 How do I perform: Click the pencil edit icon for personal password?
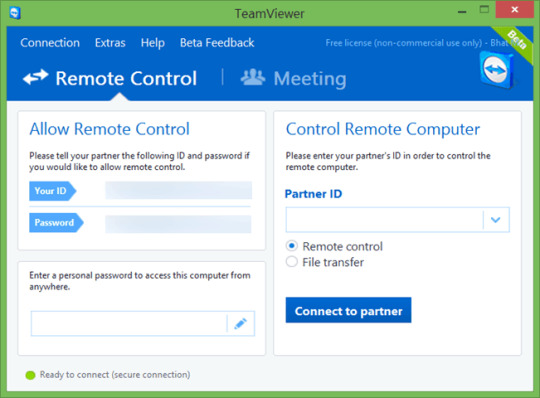click(x=240, y=324)
